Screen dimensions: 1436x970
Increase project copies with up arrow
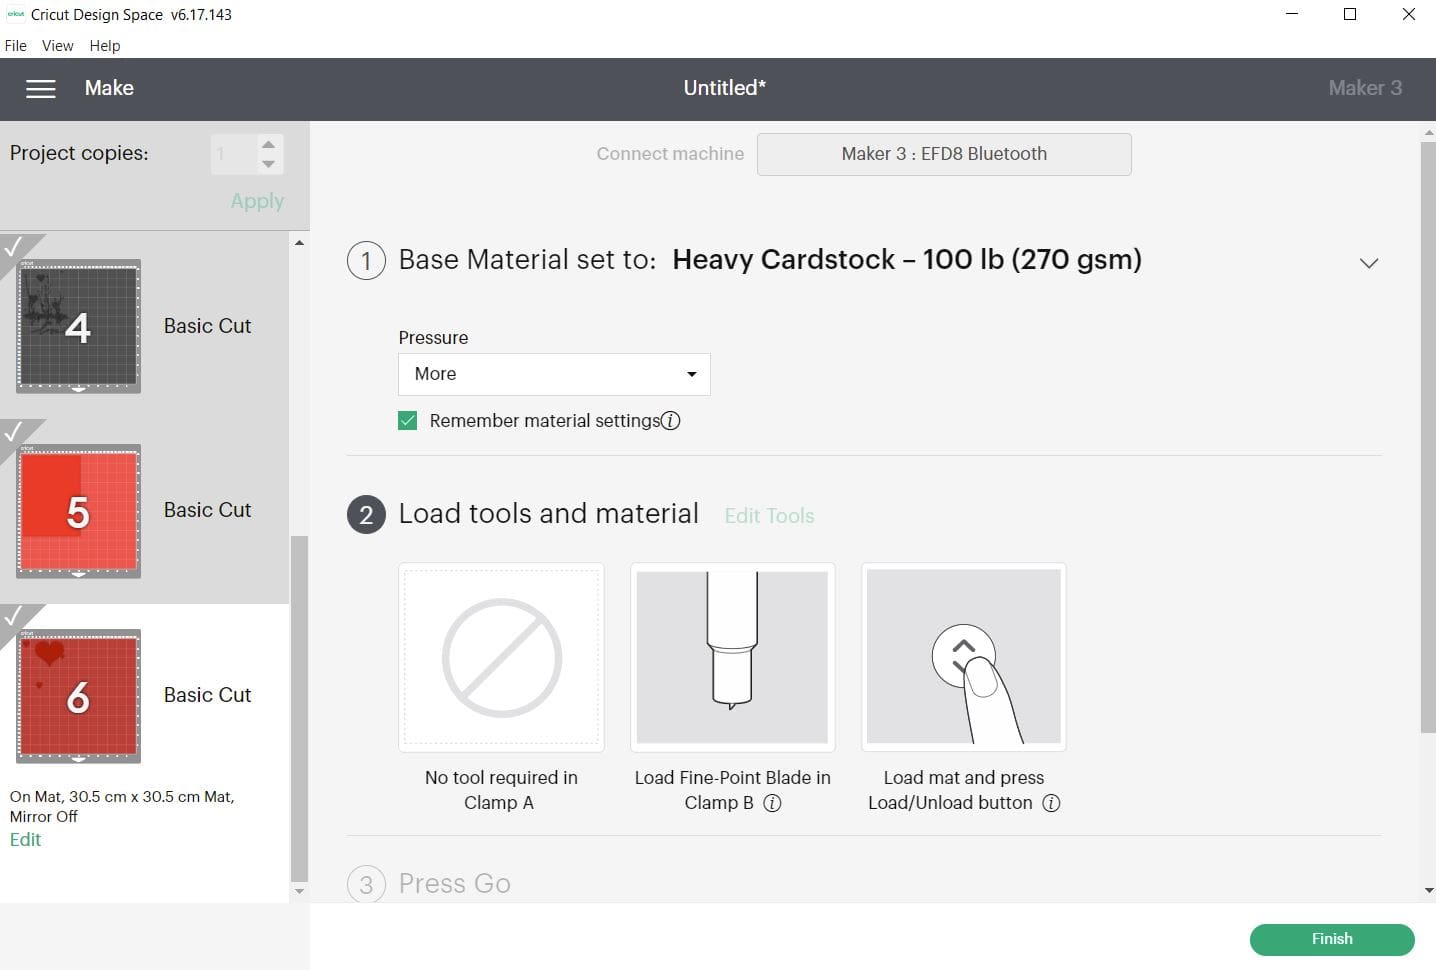point(268,144)
